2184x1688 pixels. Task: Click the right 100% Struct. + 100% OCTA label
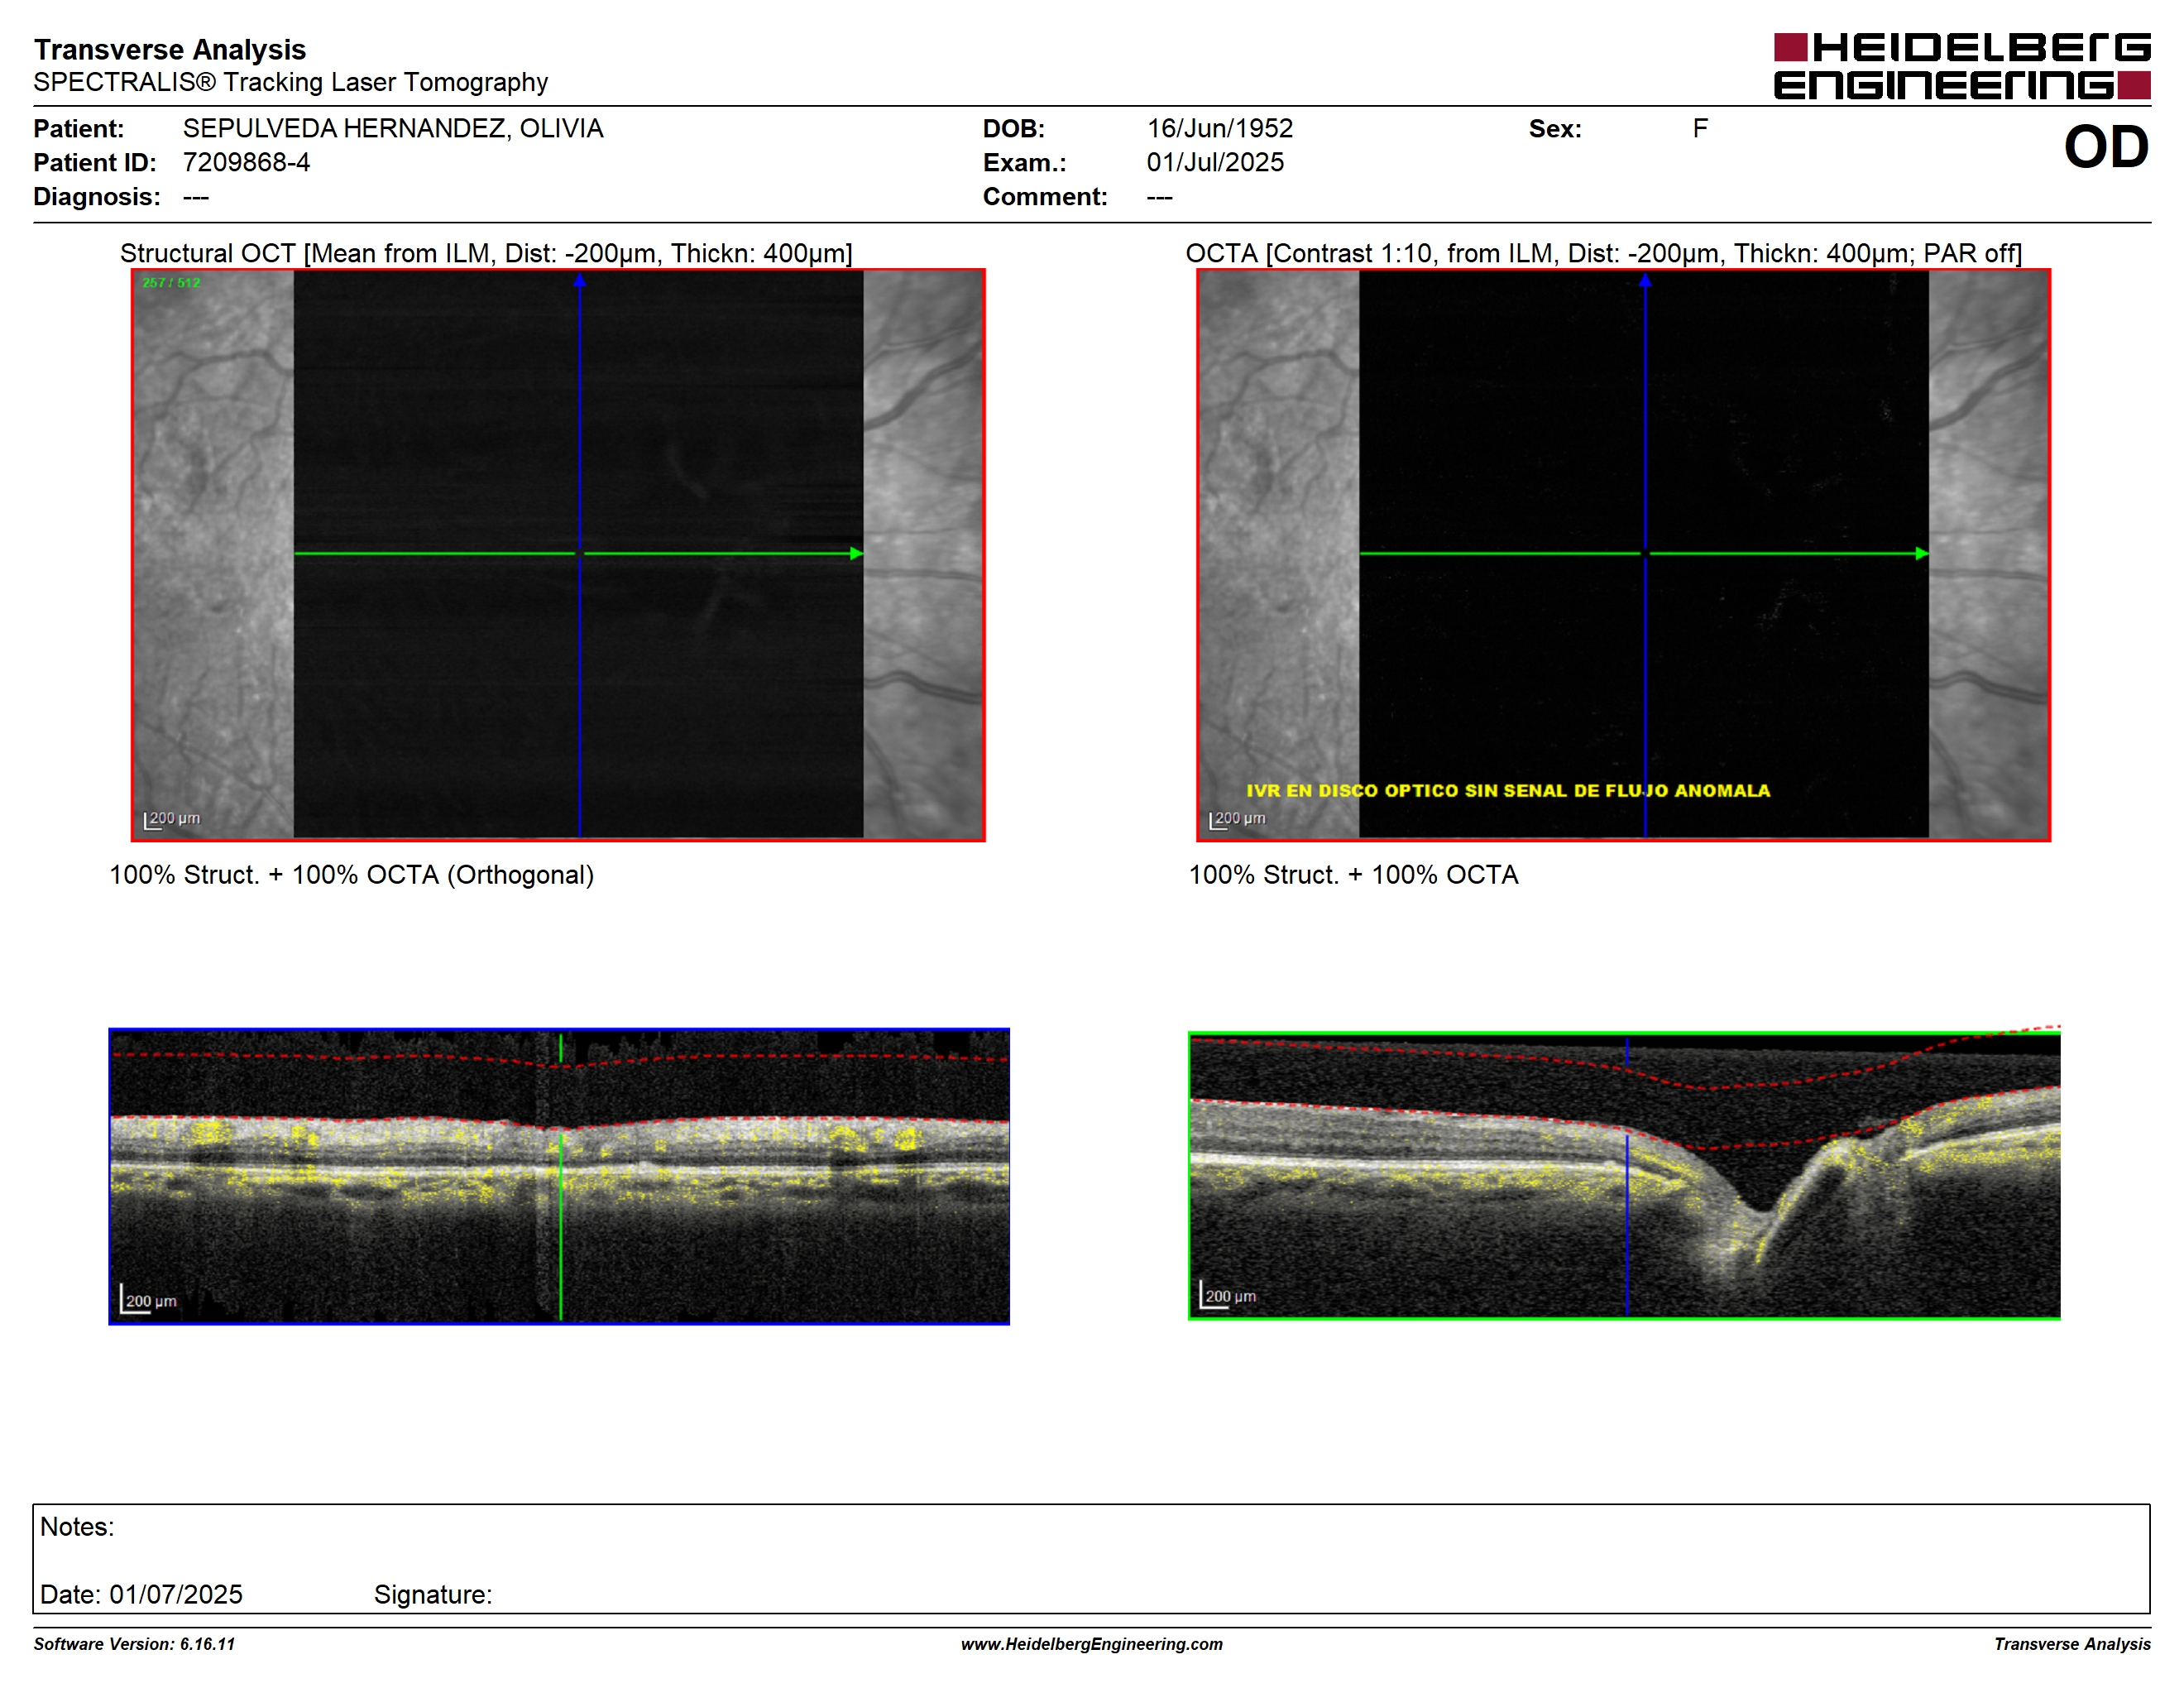tap(1353, 875)
